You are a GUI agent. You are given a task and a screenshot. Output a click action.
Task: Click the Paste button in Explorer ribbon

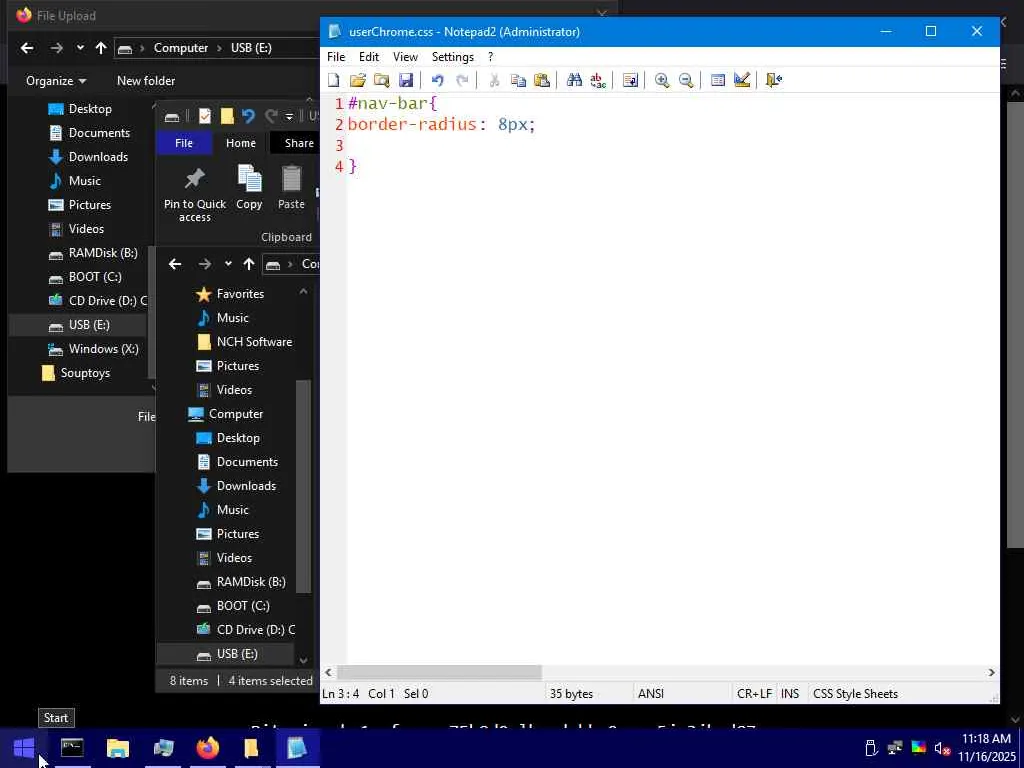click(291, 188)
